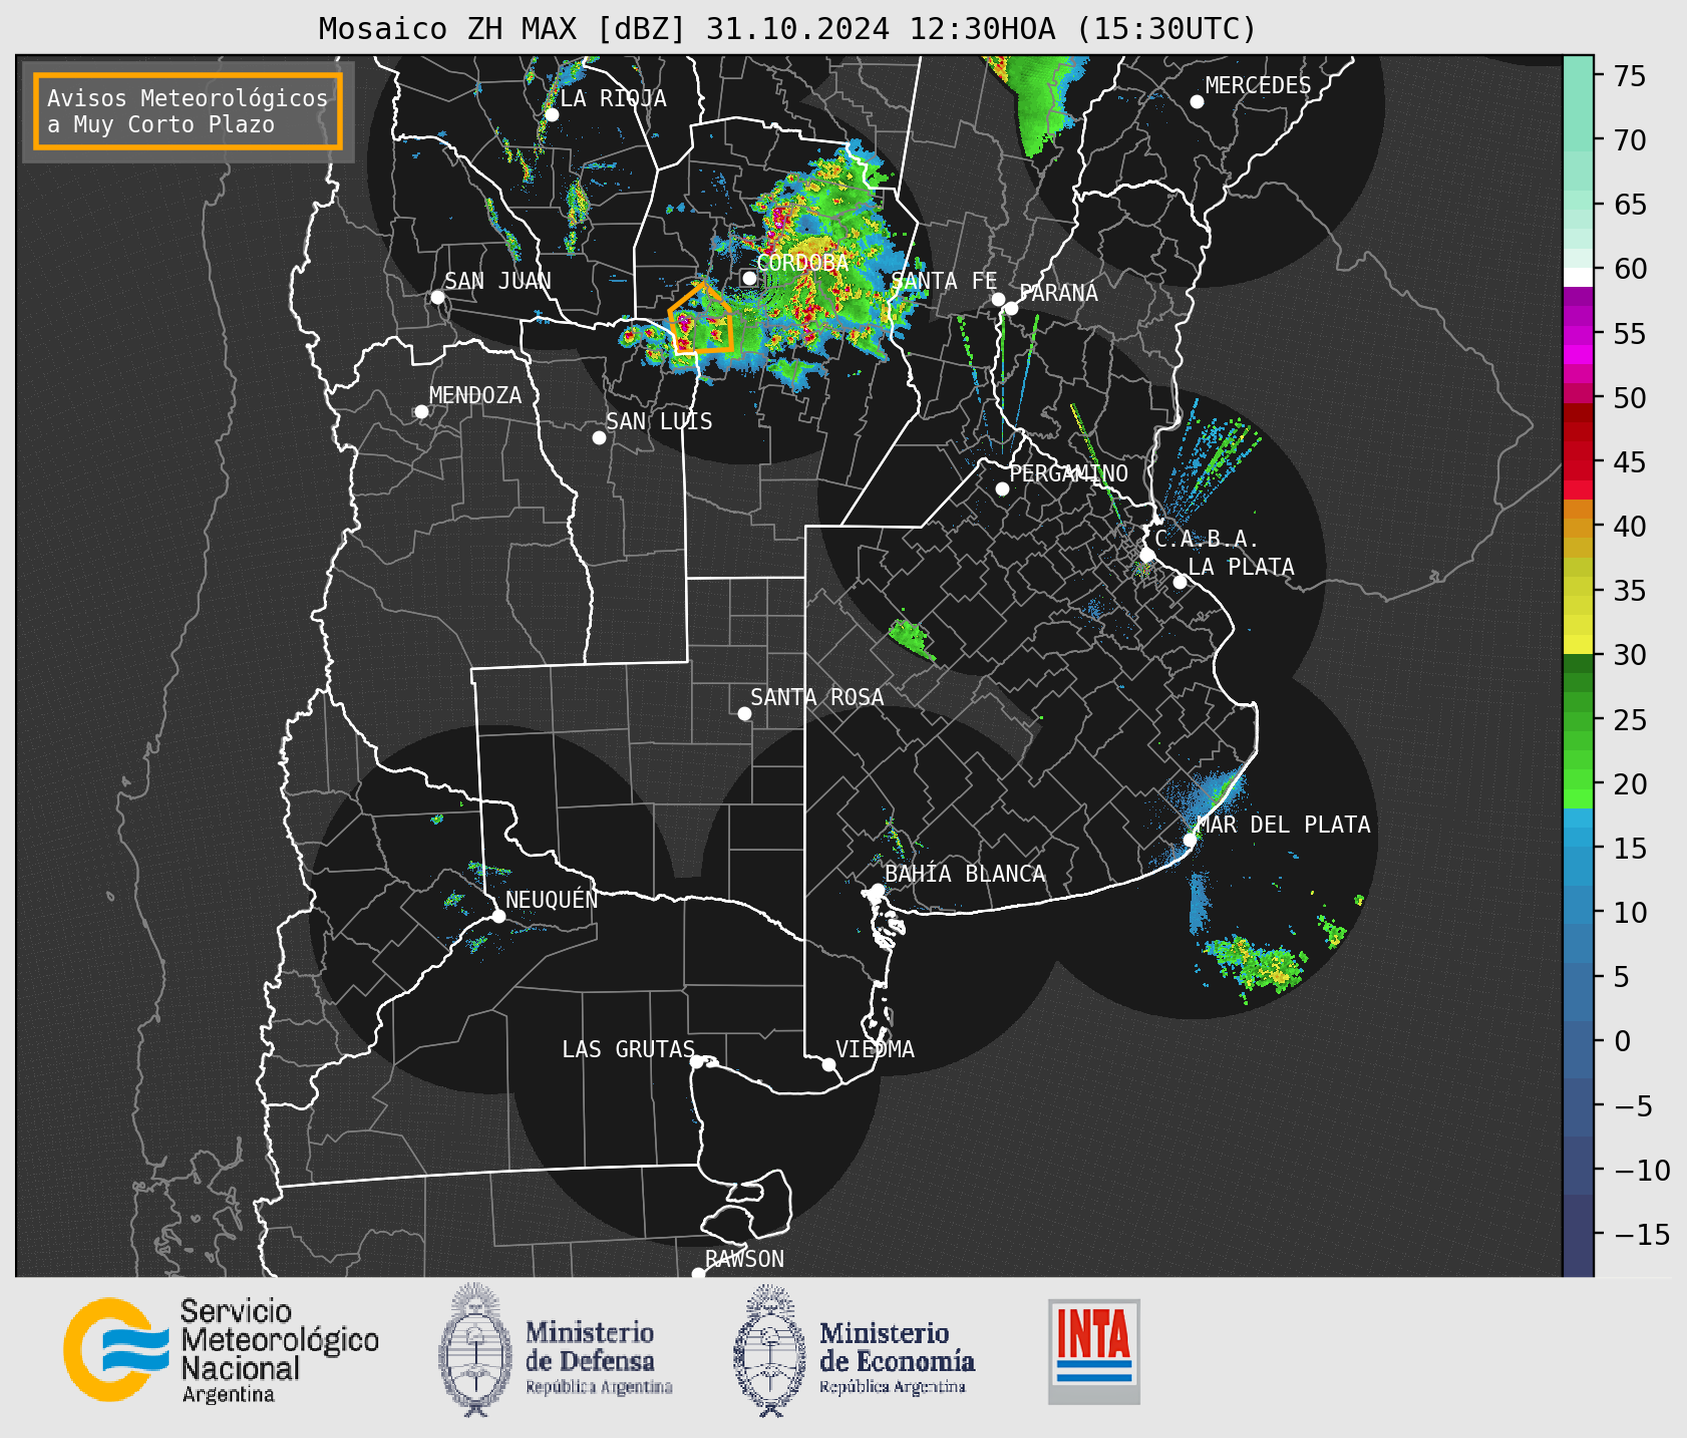Click the Santa Rosa city marker dot
Image resolution: width=1687 pixels, height=1438 pixels.
(x=744, y=714)
